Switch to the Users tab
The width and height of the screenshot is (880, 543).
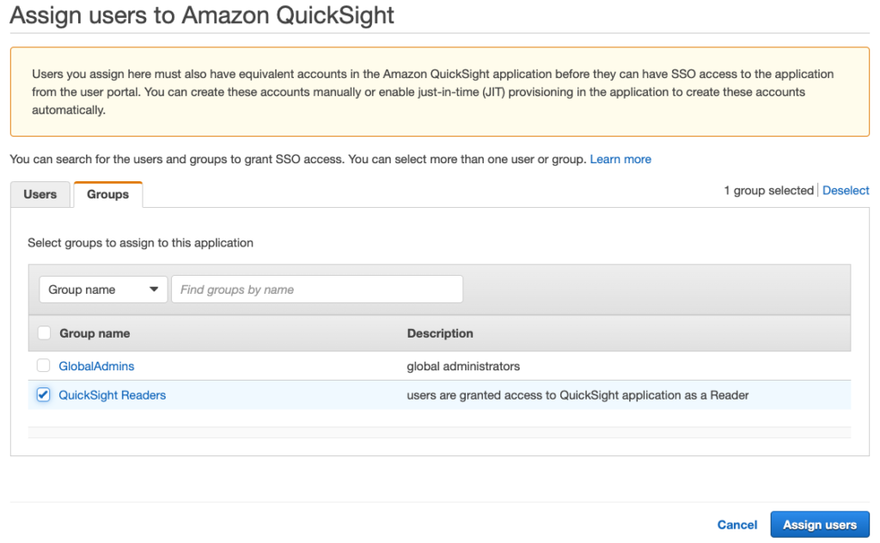tap(40, 194)
